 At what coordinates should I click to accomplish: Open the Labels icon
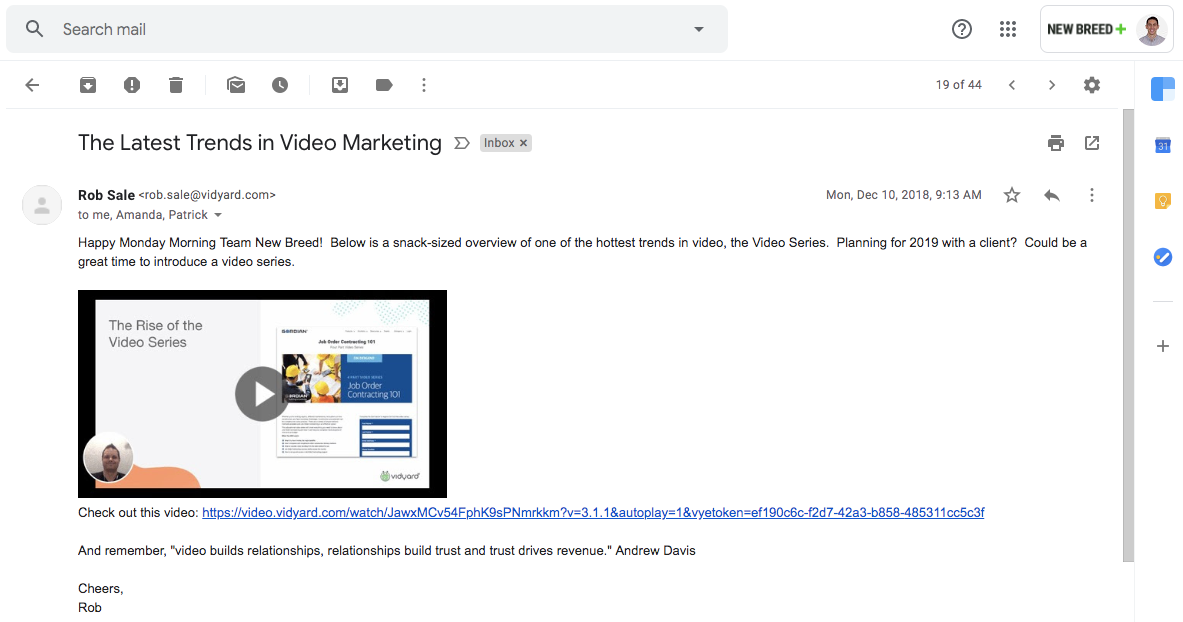pyautogui.click(x=384, y=85)
